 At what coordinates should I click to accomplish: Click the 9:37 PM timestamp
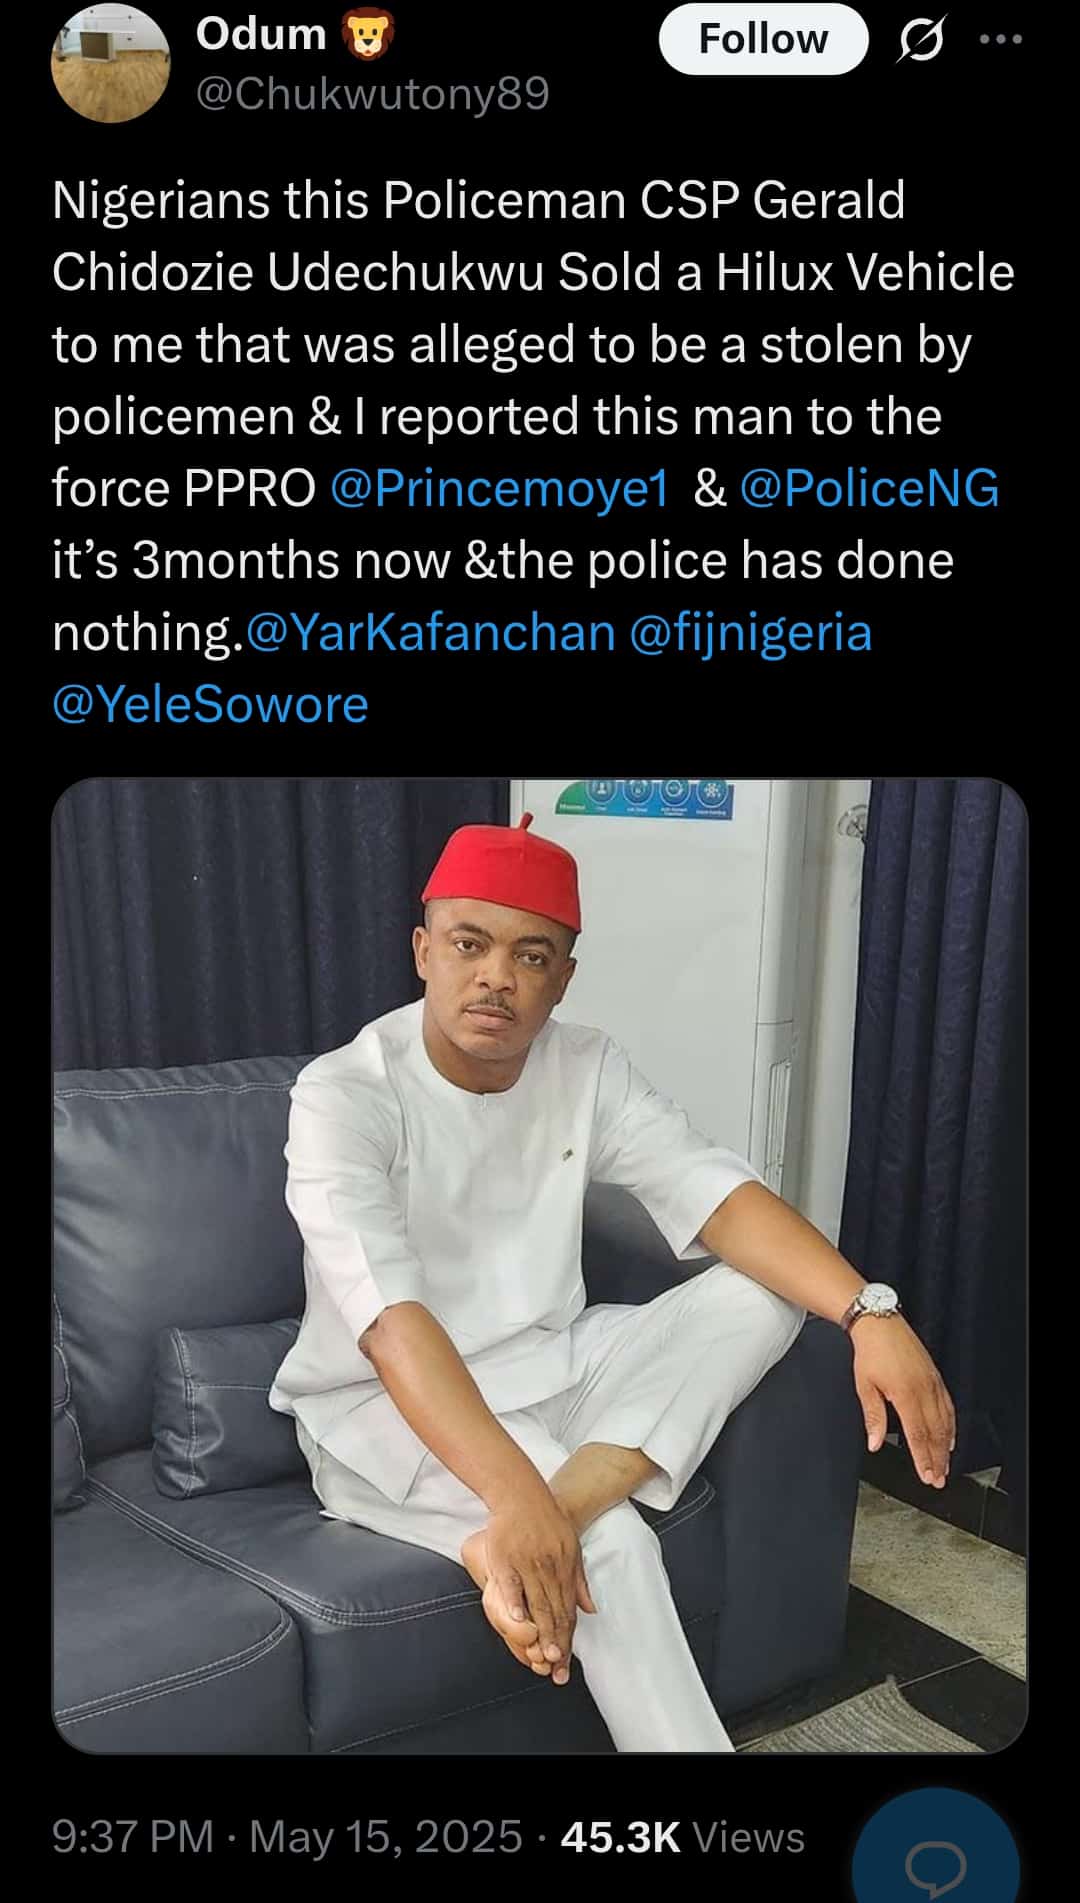tap(132, 1837)
